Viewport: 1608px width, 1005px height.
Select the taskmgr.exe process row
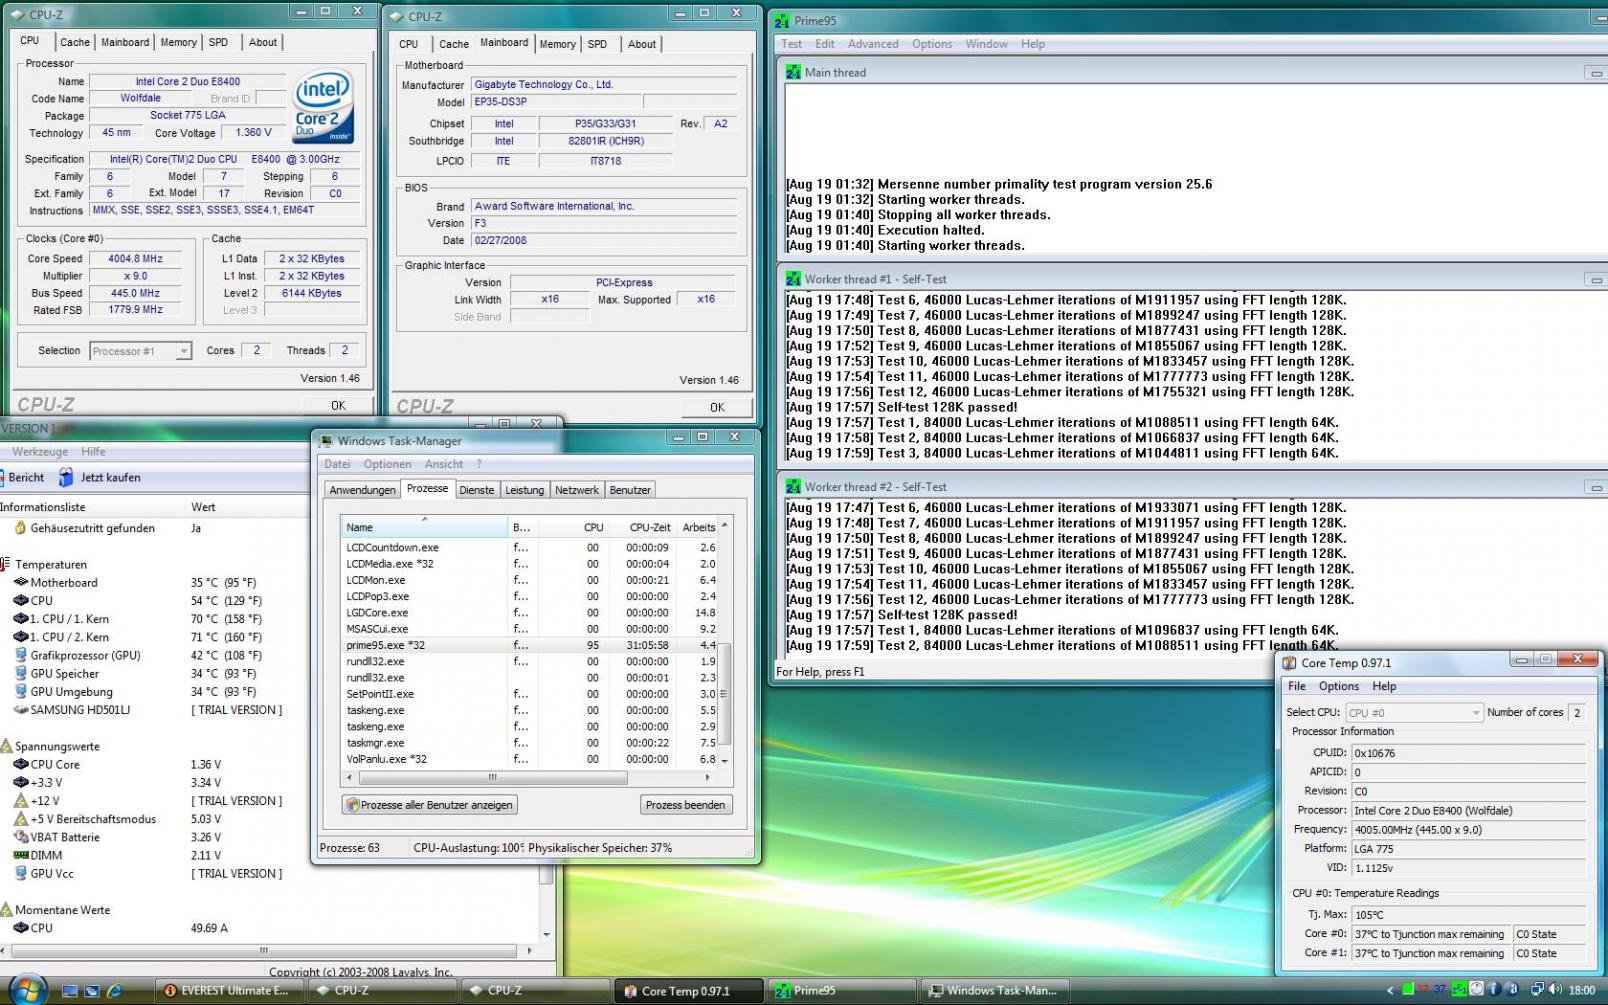pyautogui.click(x=531, y=743)
